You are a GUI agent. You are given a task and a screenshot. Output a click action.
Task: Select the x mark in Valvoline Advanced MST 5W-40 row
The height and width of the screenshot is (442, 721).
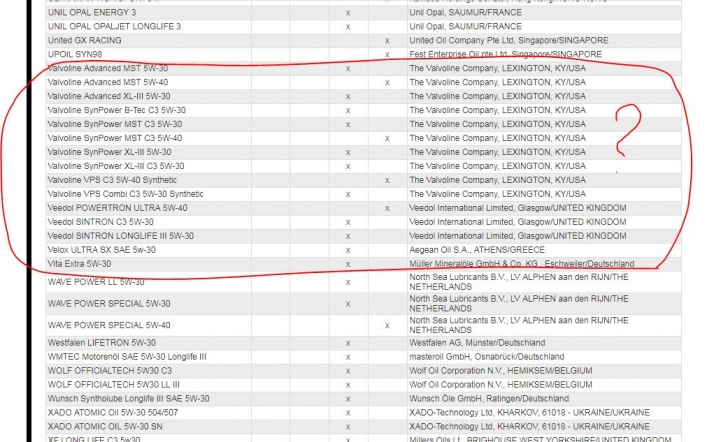[387, 83]
